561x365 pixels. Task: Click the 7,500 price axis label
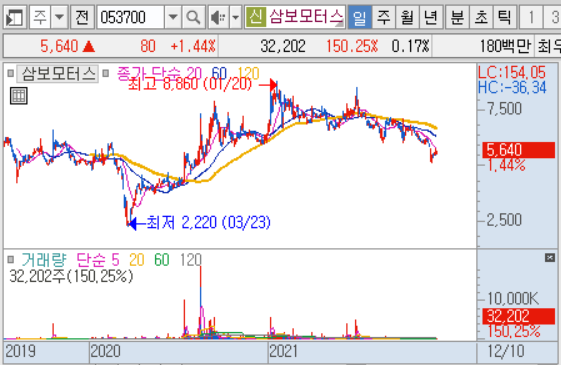504,109
